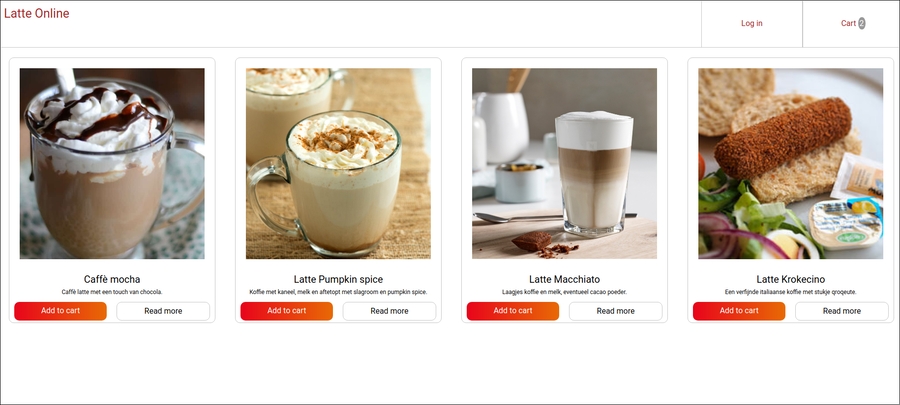Open the Cart link in header
The image size is (900, 405).
(851, 24)
